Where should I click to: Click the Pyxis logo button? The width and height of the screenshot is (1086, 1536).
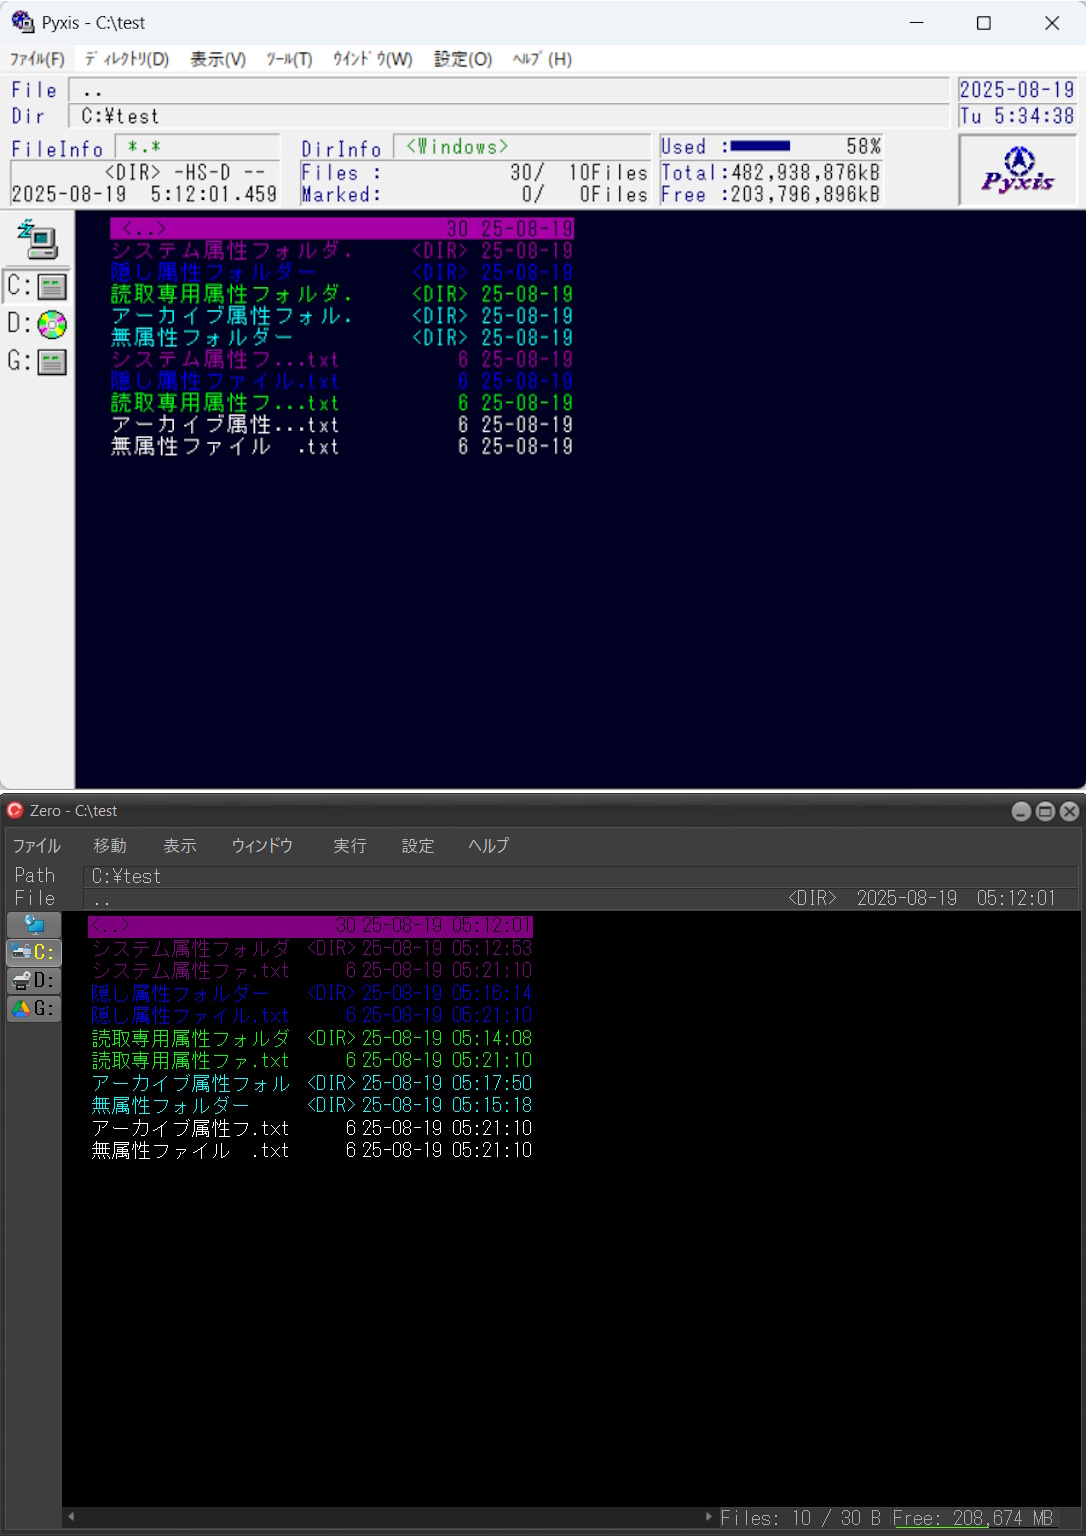1017,170
